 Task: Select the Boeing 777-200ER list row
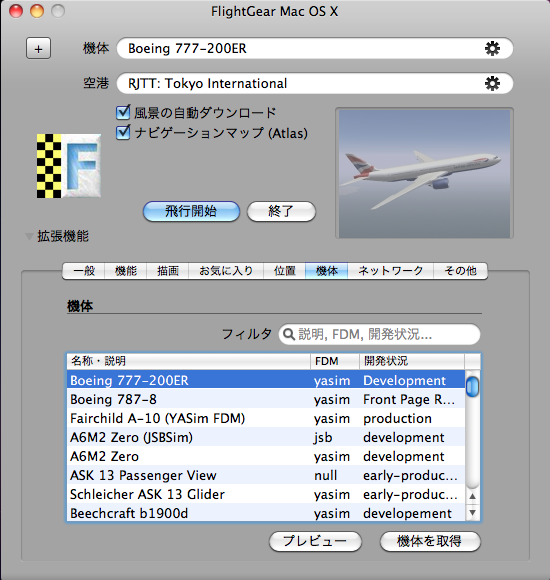266,380
